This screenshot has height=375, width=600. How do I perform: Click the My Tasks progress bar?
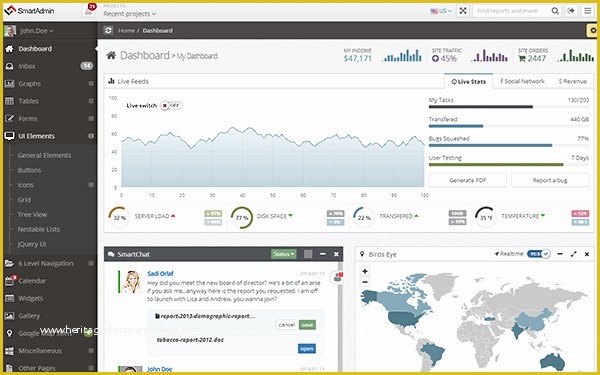[509, 107]
